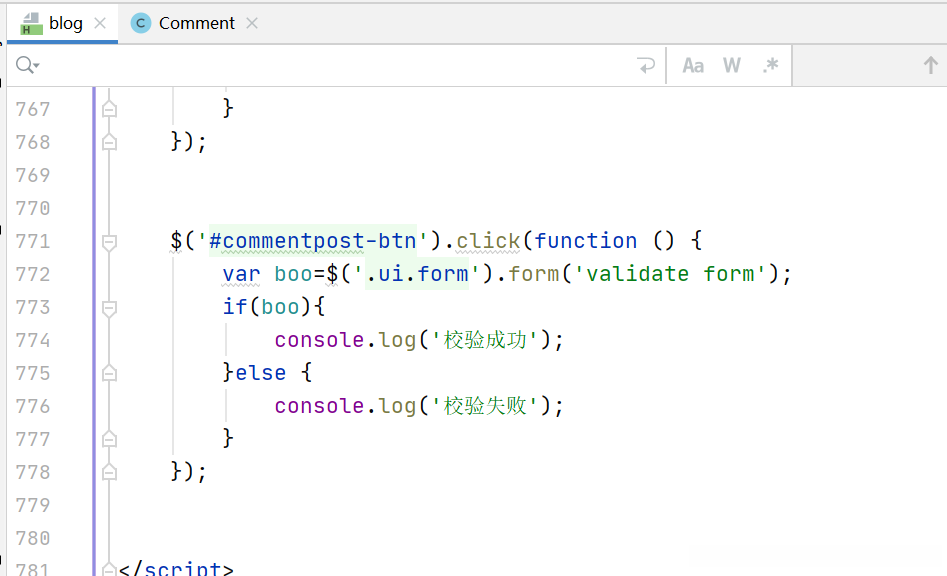Click the new line icon in search
This screenshot has width=947, height=576.
pos(646,65)
